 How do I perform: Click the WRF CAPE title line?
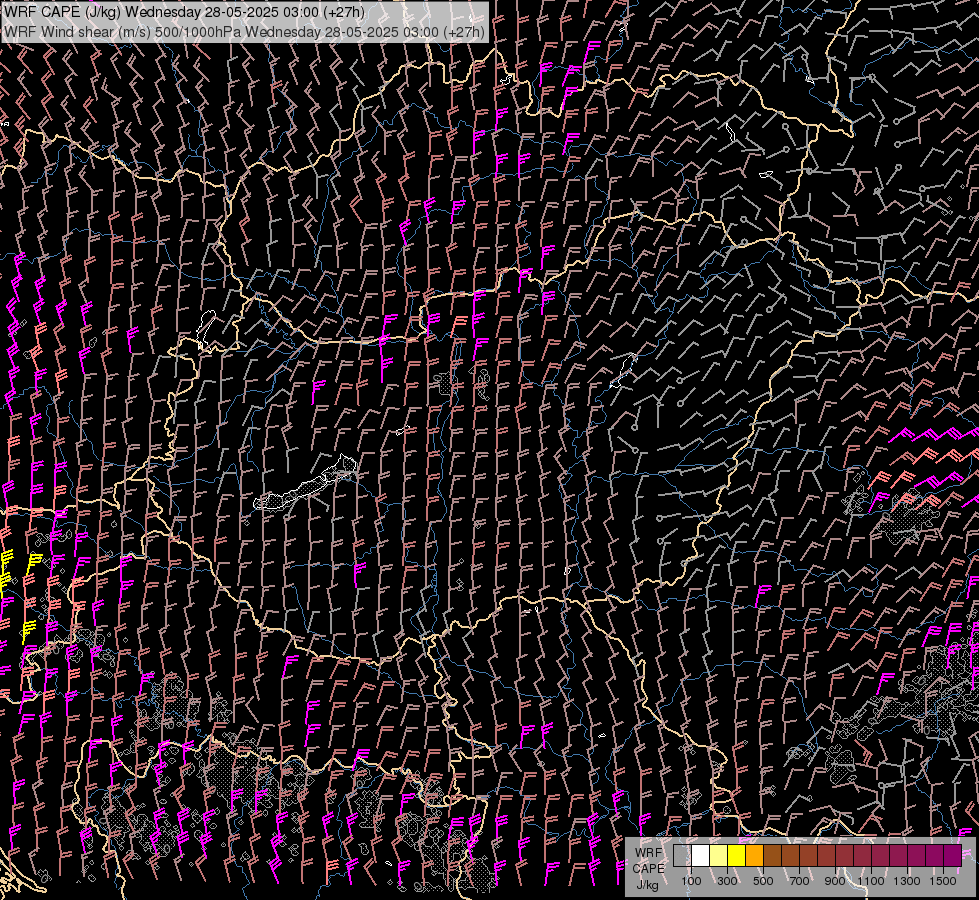click(x=184, y=12)
